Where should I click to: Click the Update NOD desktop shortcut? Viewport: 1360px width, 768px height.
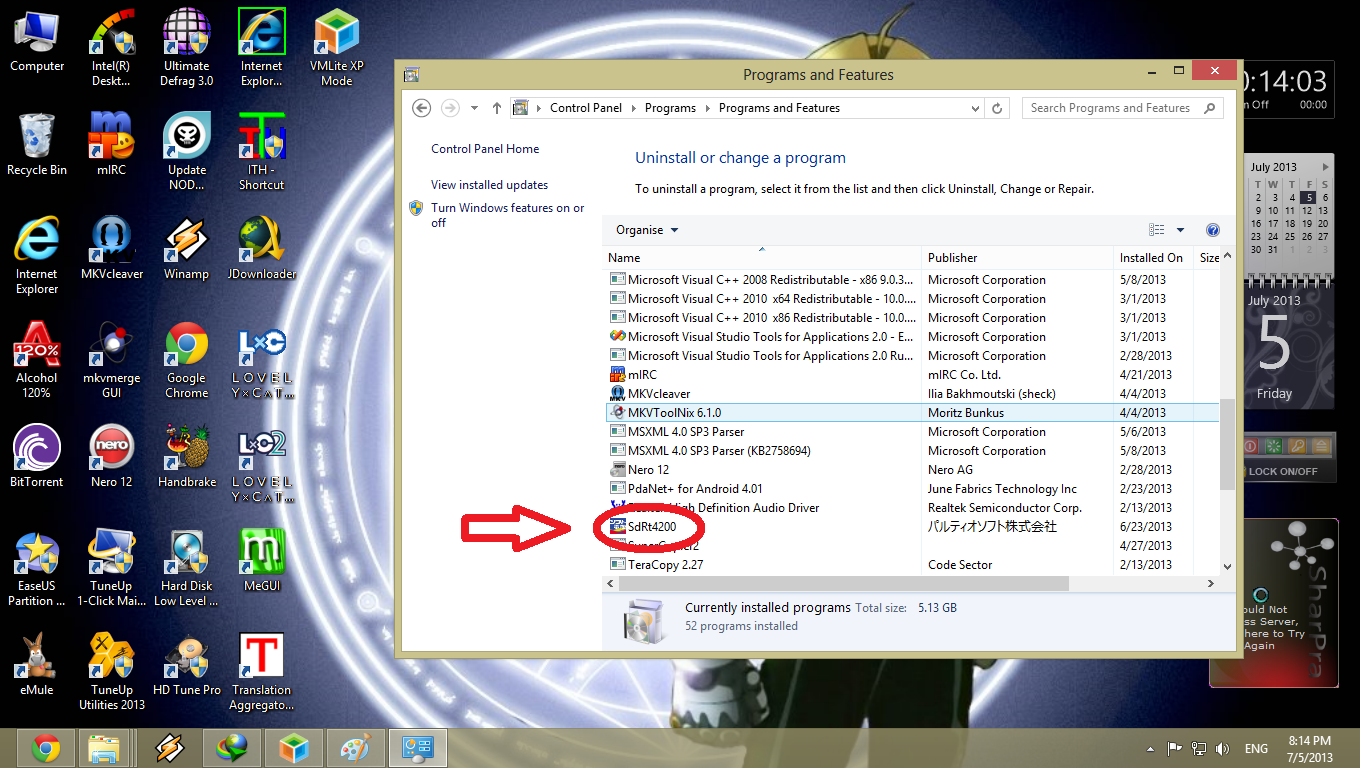[187, 152]
